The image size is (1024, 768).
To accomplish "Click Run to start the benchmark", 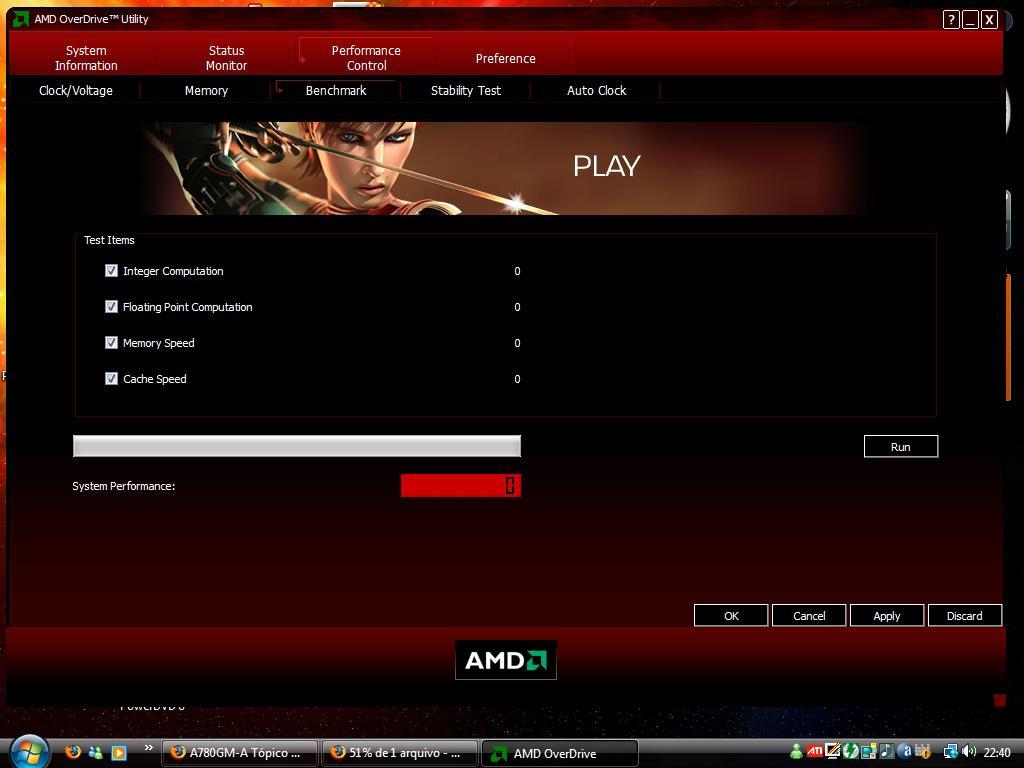I will click(901, 447).
